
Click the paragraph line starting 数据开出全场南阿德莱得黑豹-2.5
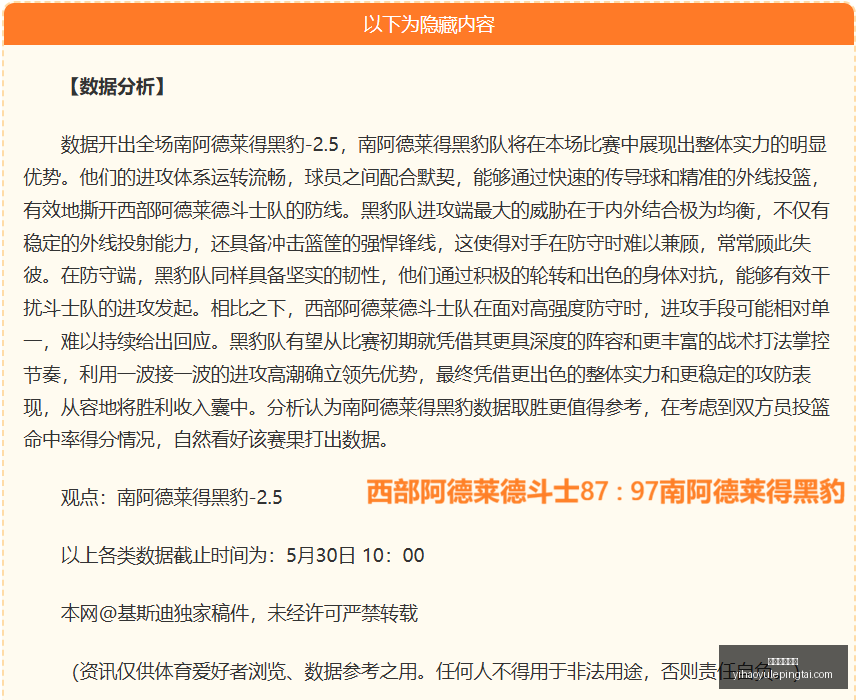(x=444, y=145)
